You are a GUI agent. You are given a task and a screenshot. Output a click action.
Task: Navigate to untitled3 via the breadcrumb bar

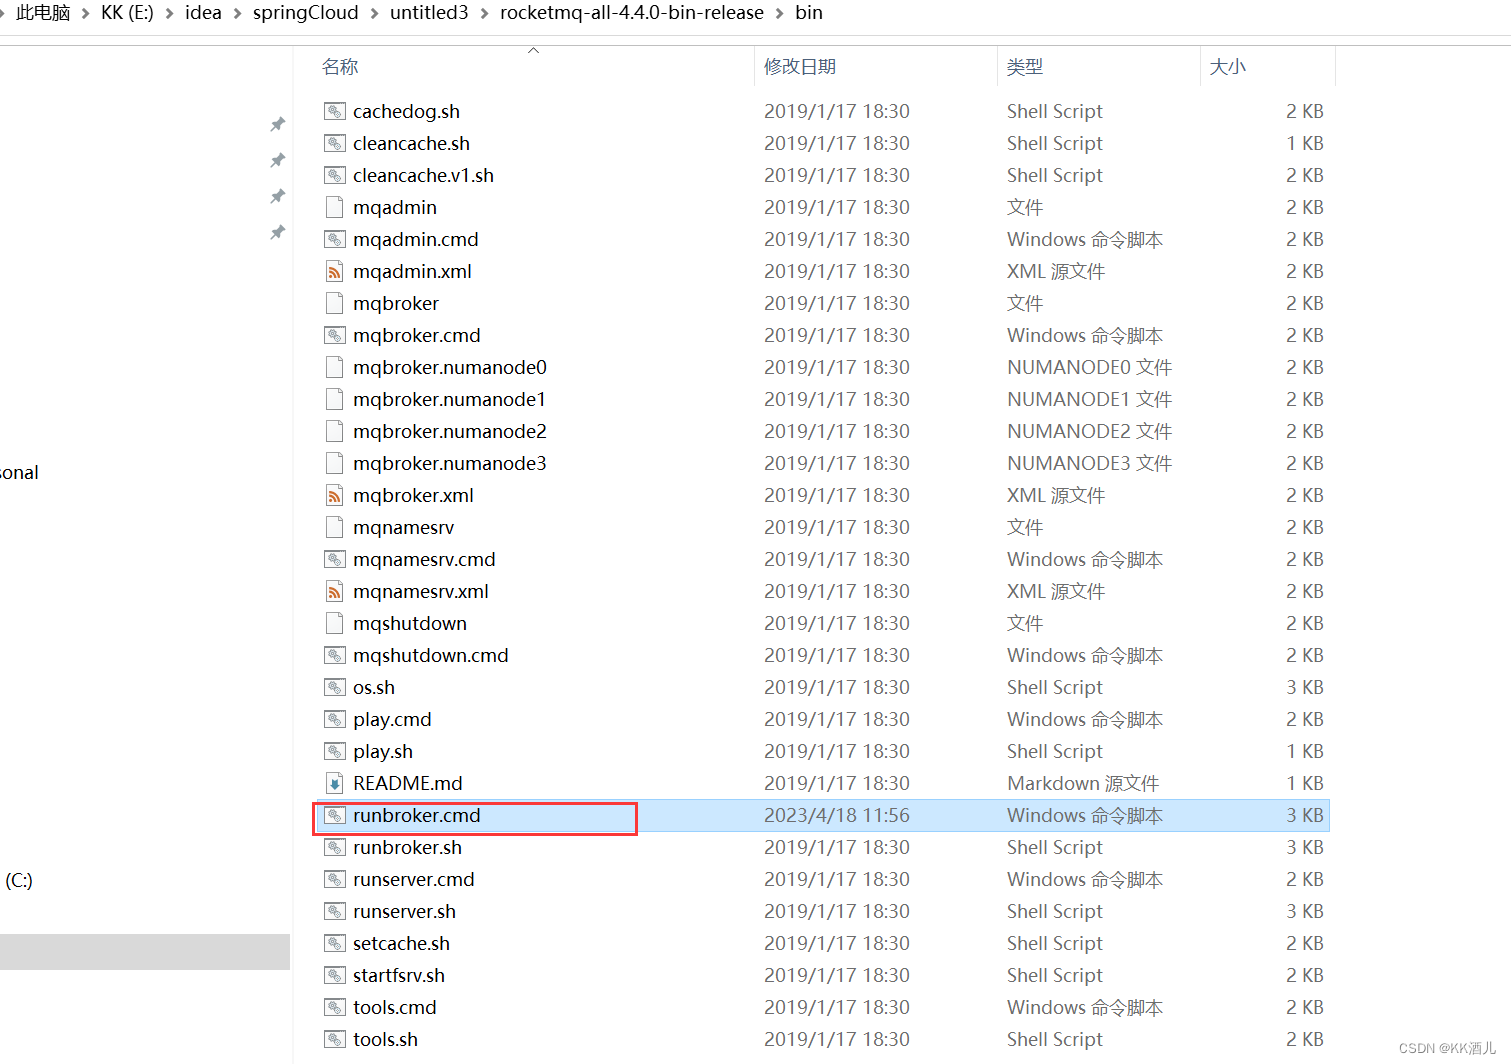click(429, 13)
